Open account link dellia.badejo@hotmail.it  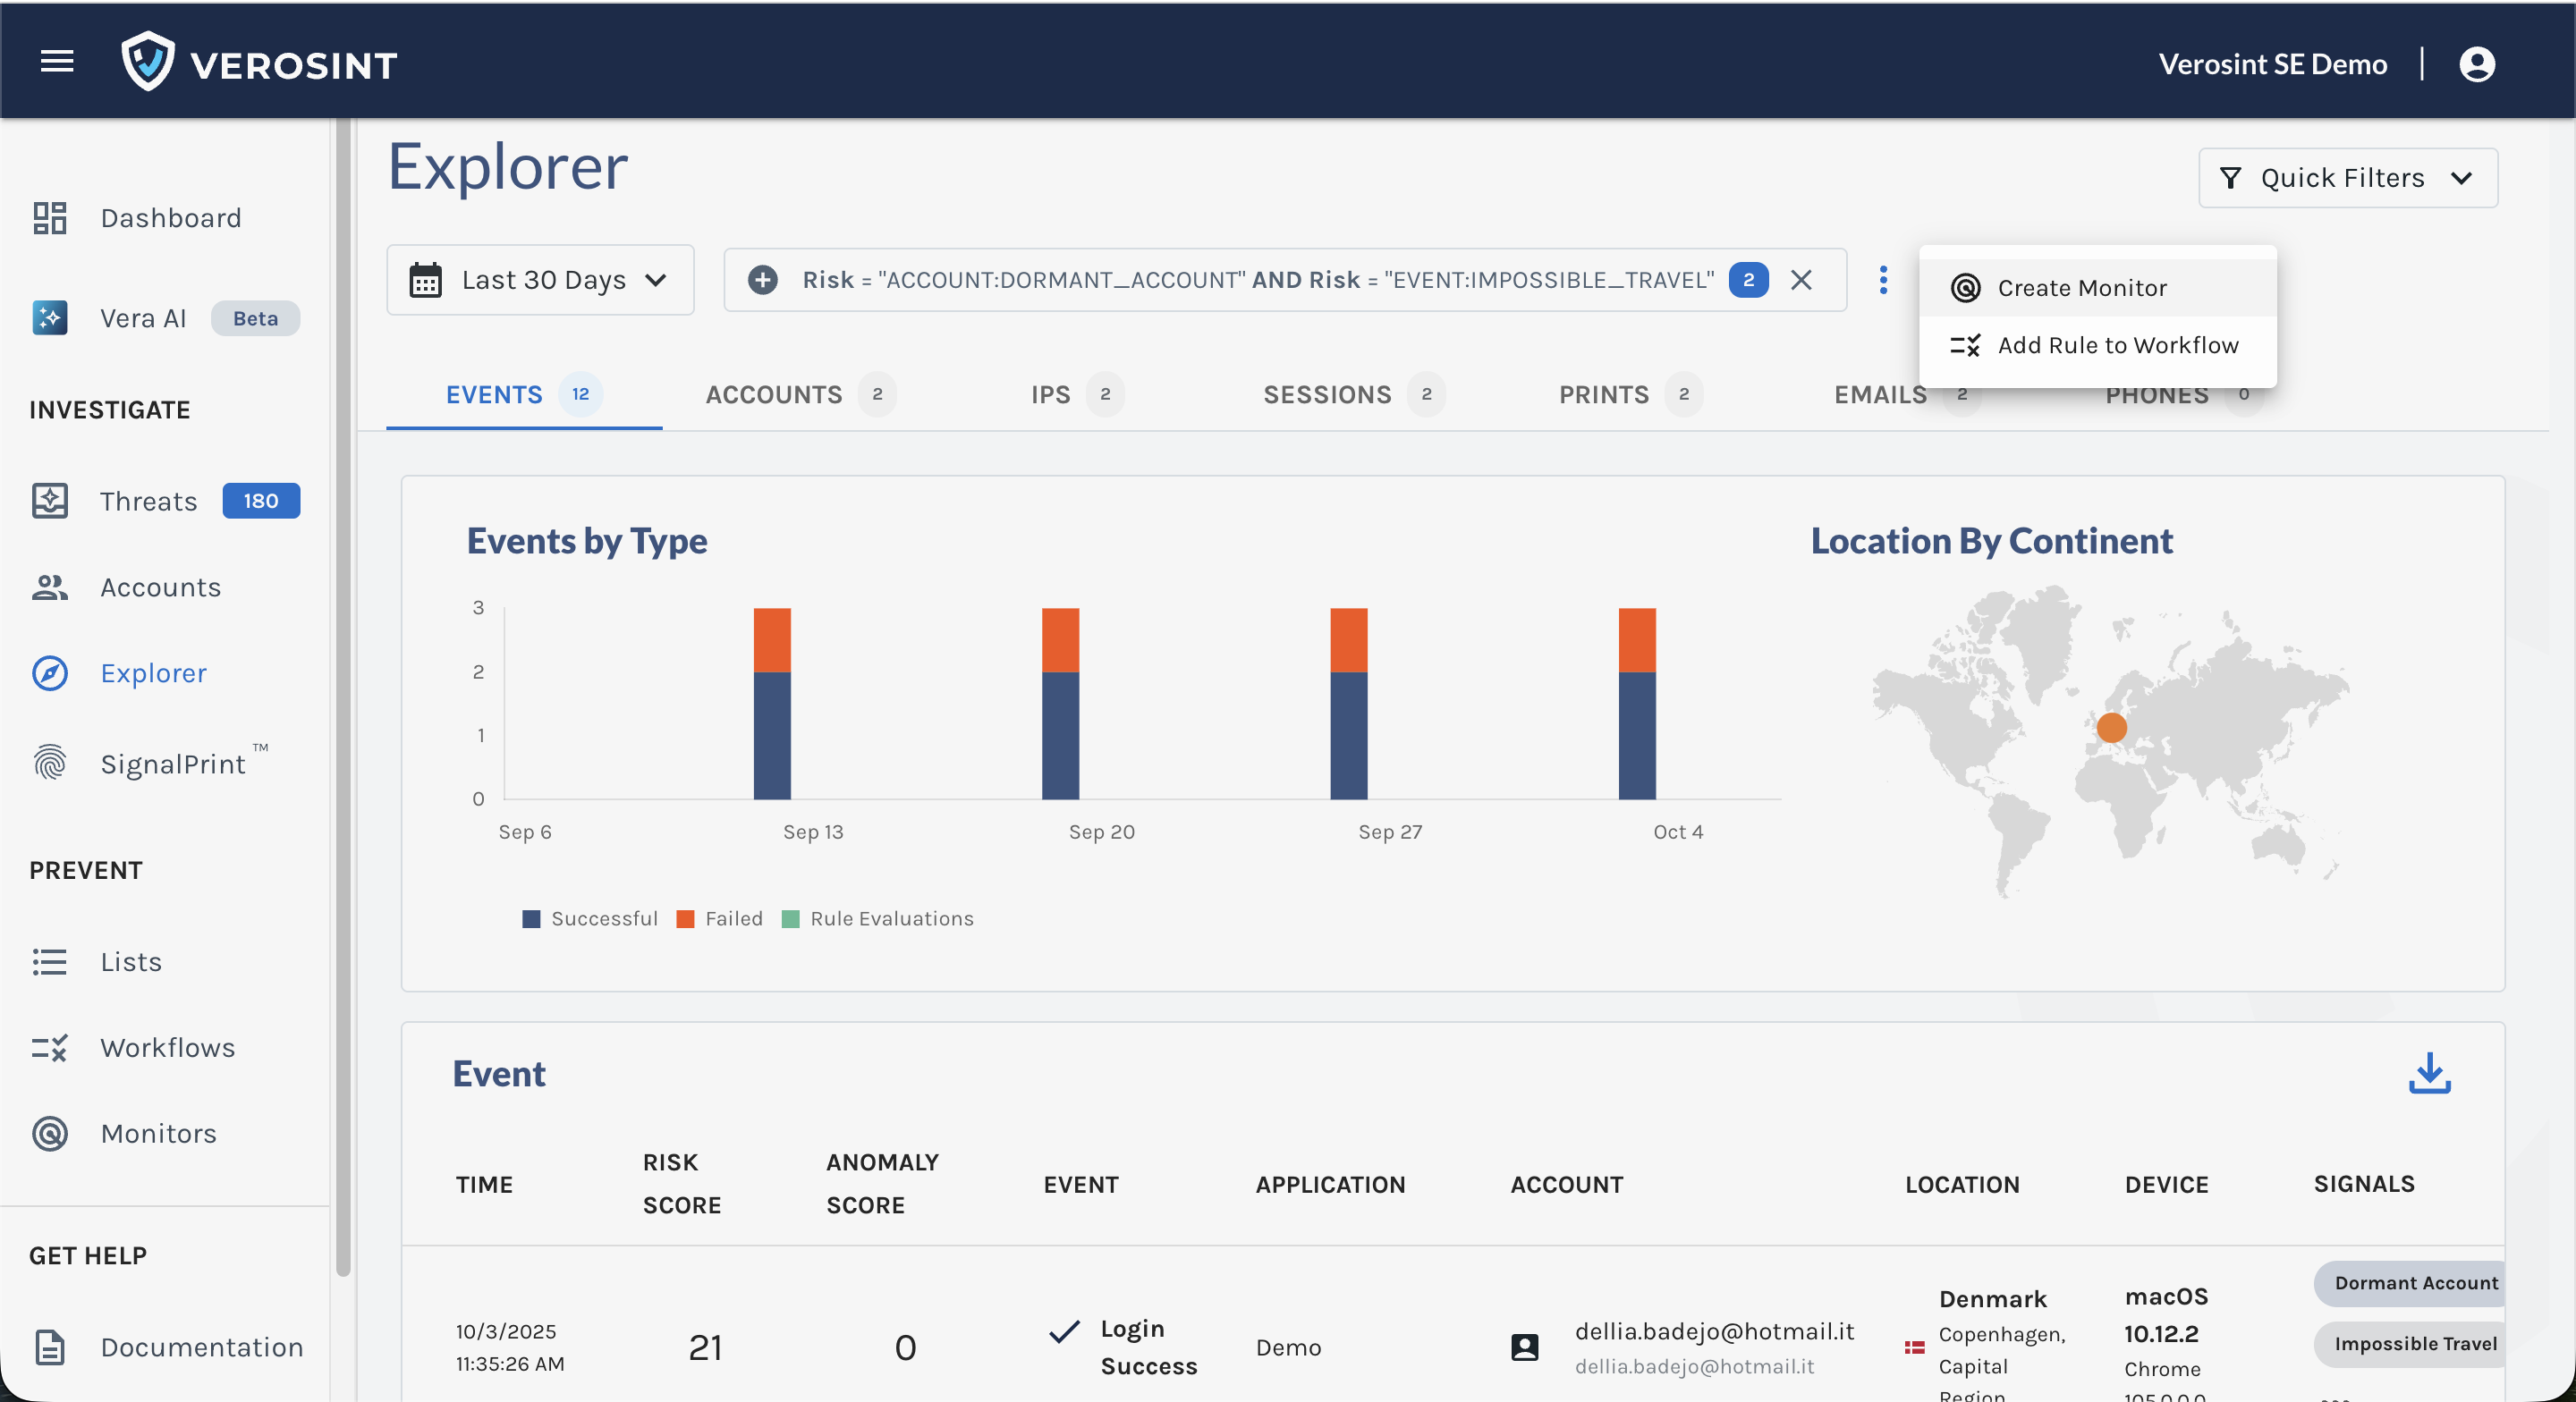pos(1714,1331)
